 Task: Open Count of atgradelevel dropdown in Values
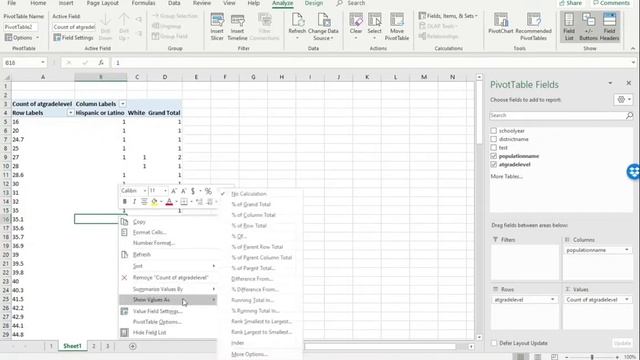627,300
